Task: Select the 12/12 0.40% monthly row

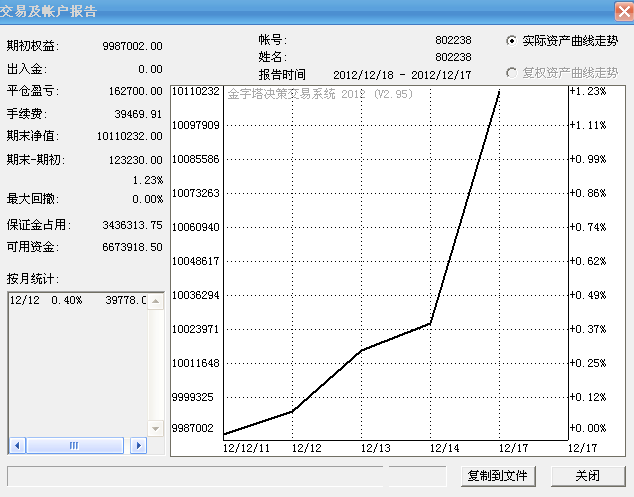Action: coord(78,300)
